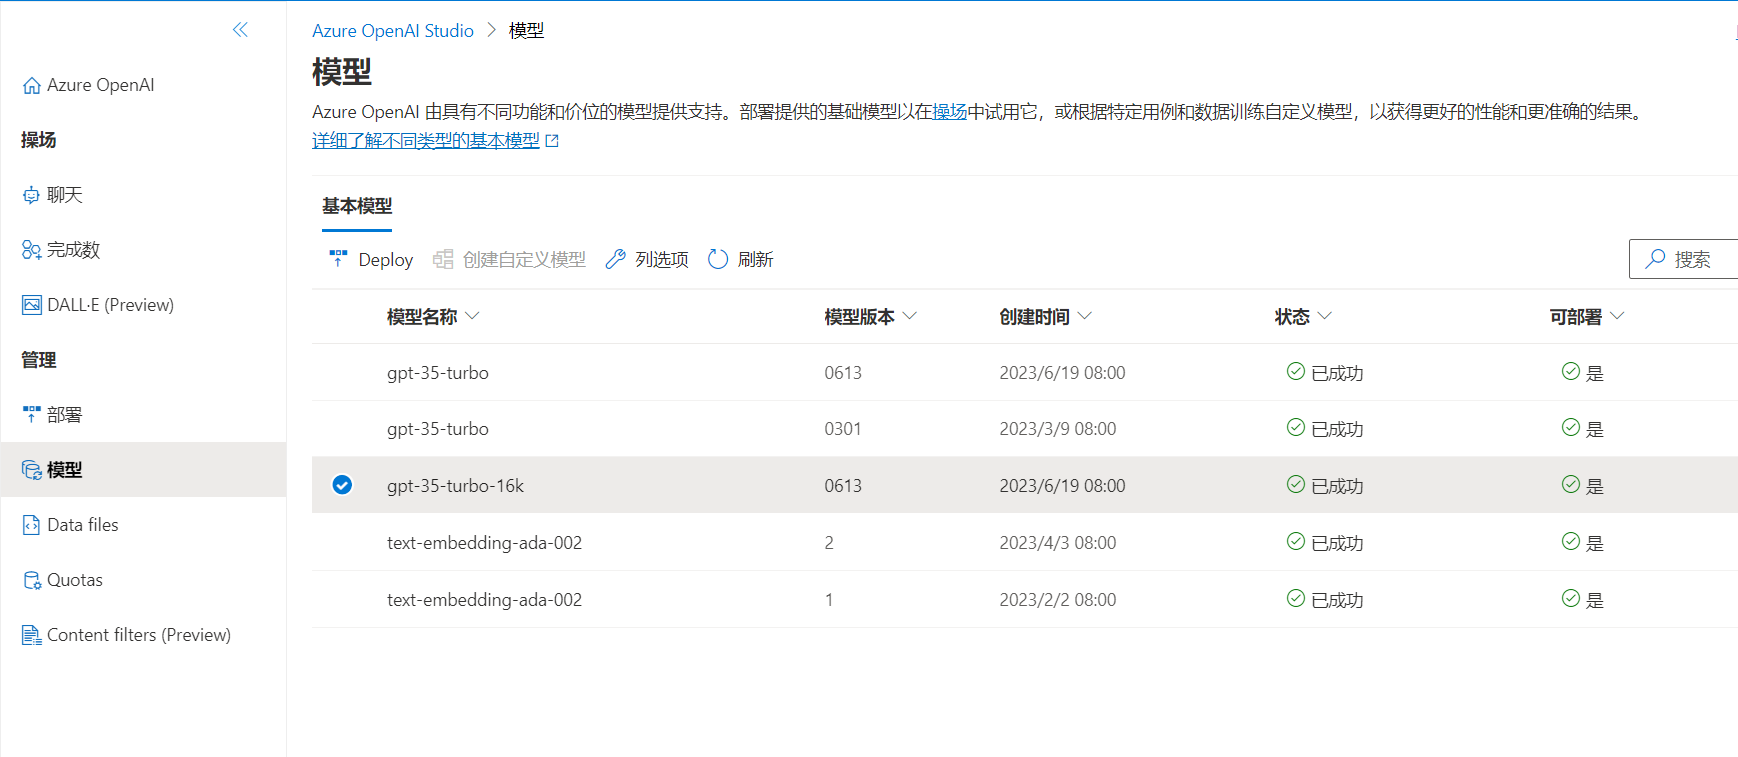Click the deployable check icon for gpt-35-turbo-16k
The height and width of the screenshot is (757, 1738).
point(1571,484)
